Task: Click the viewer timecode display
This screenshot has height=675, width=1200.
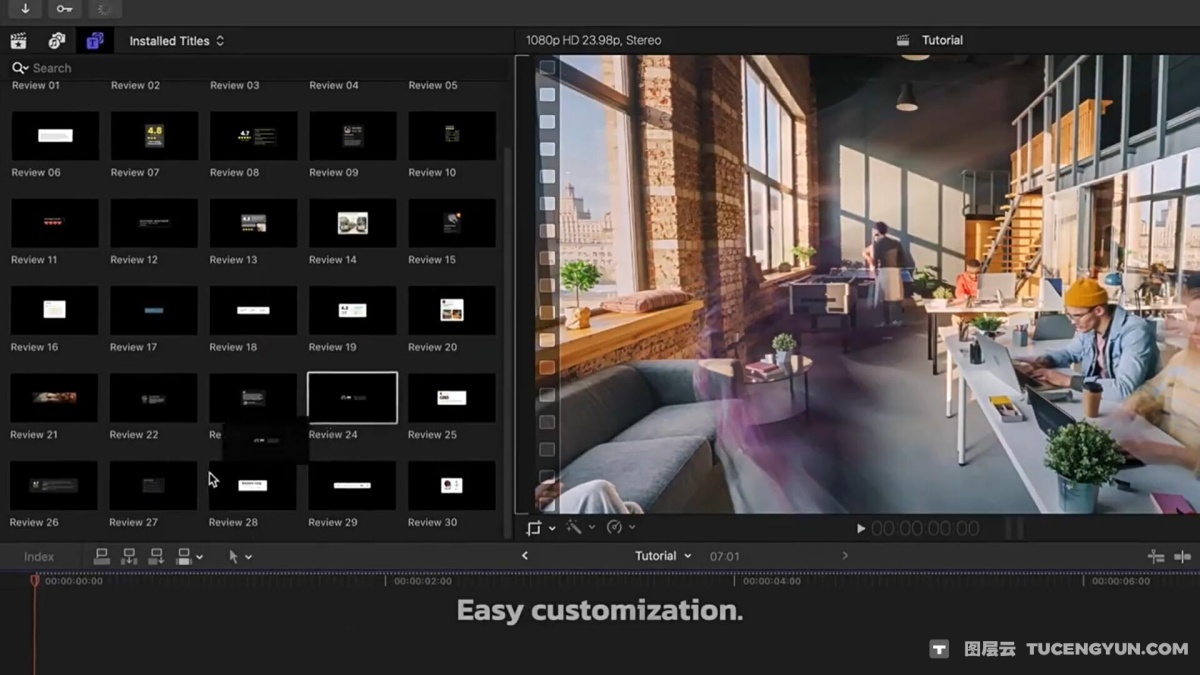Action: tap(925, 528)
